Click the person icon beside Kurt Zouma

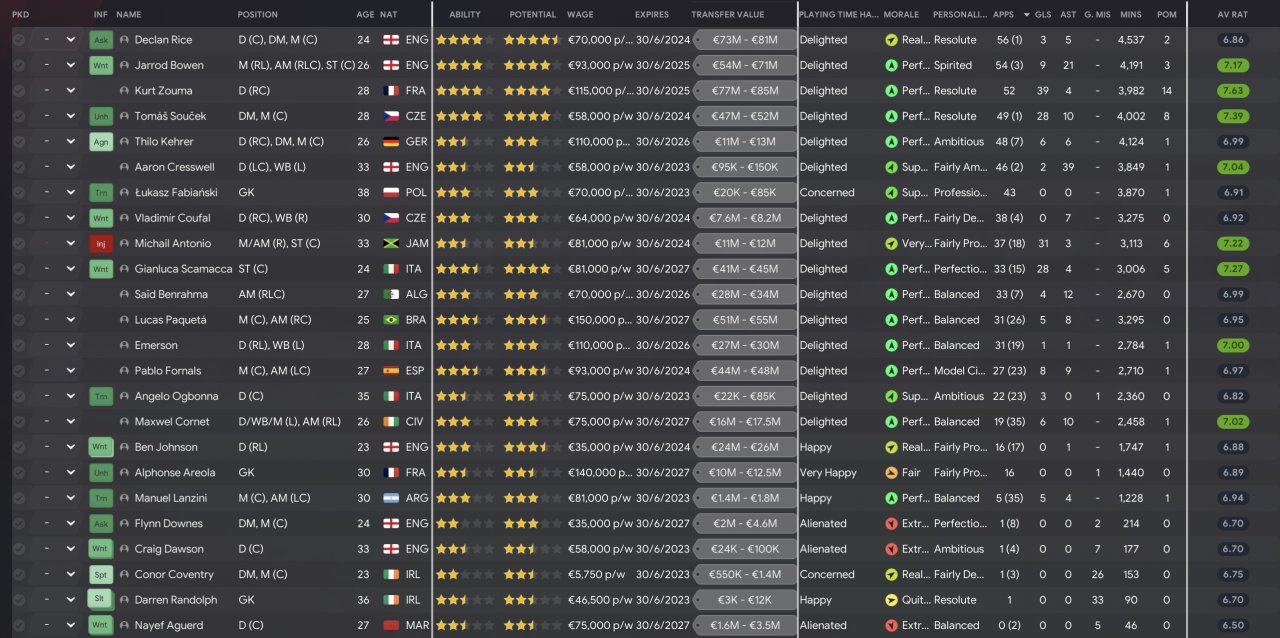[x=124, y=91]
